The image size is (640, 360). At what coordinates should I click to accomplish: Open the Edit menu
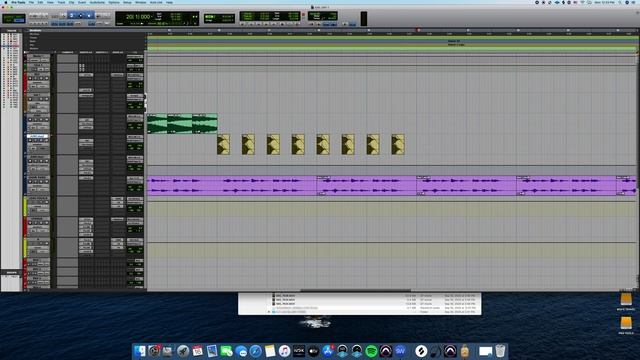[x=40, y=2]
